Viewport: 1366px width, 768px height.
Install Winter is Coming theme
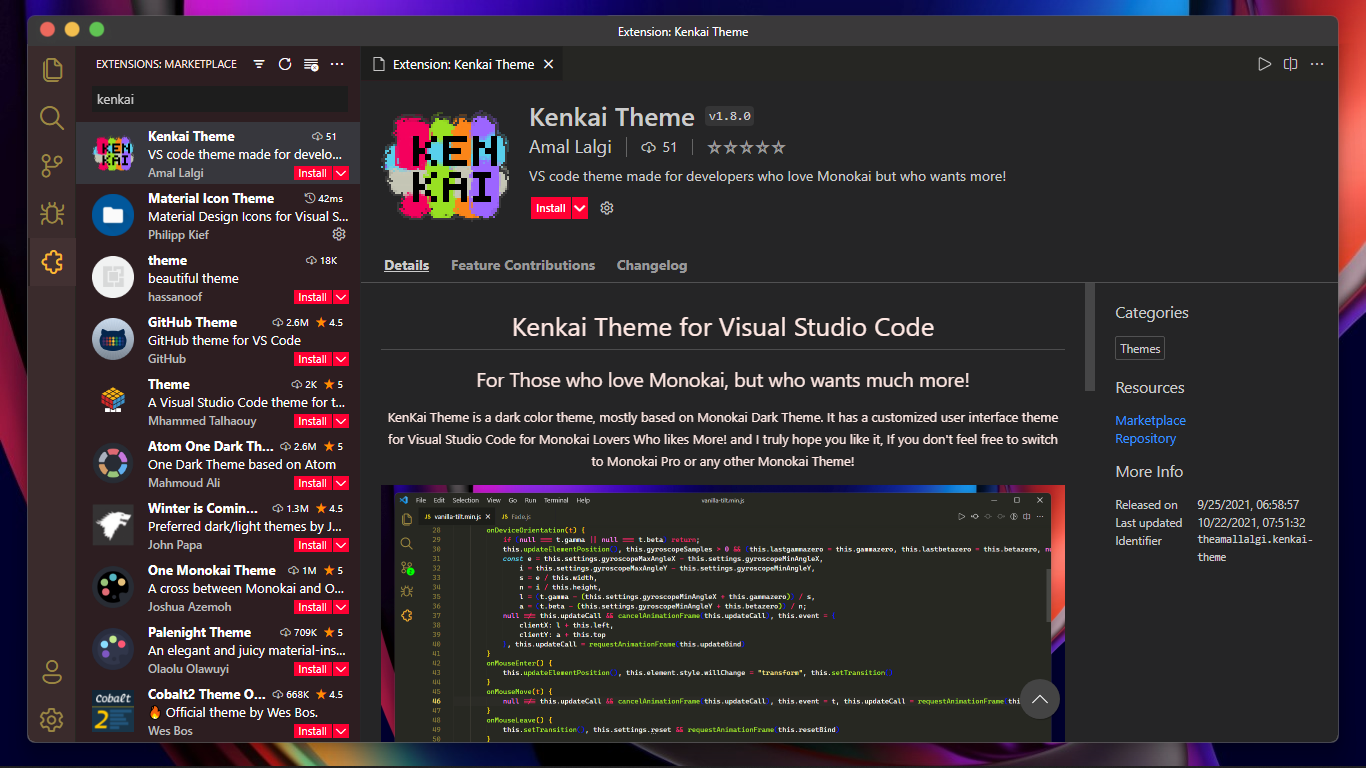[x=313, y=545]
